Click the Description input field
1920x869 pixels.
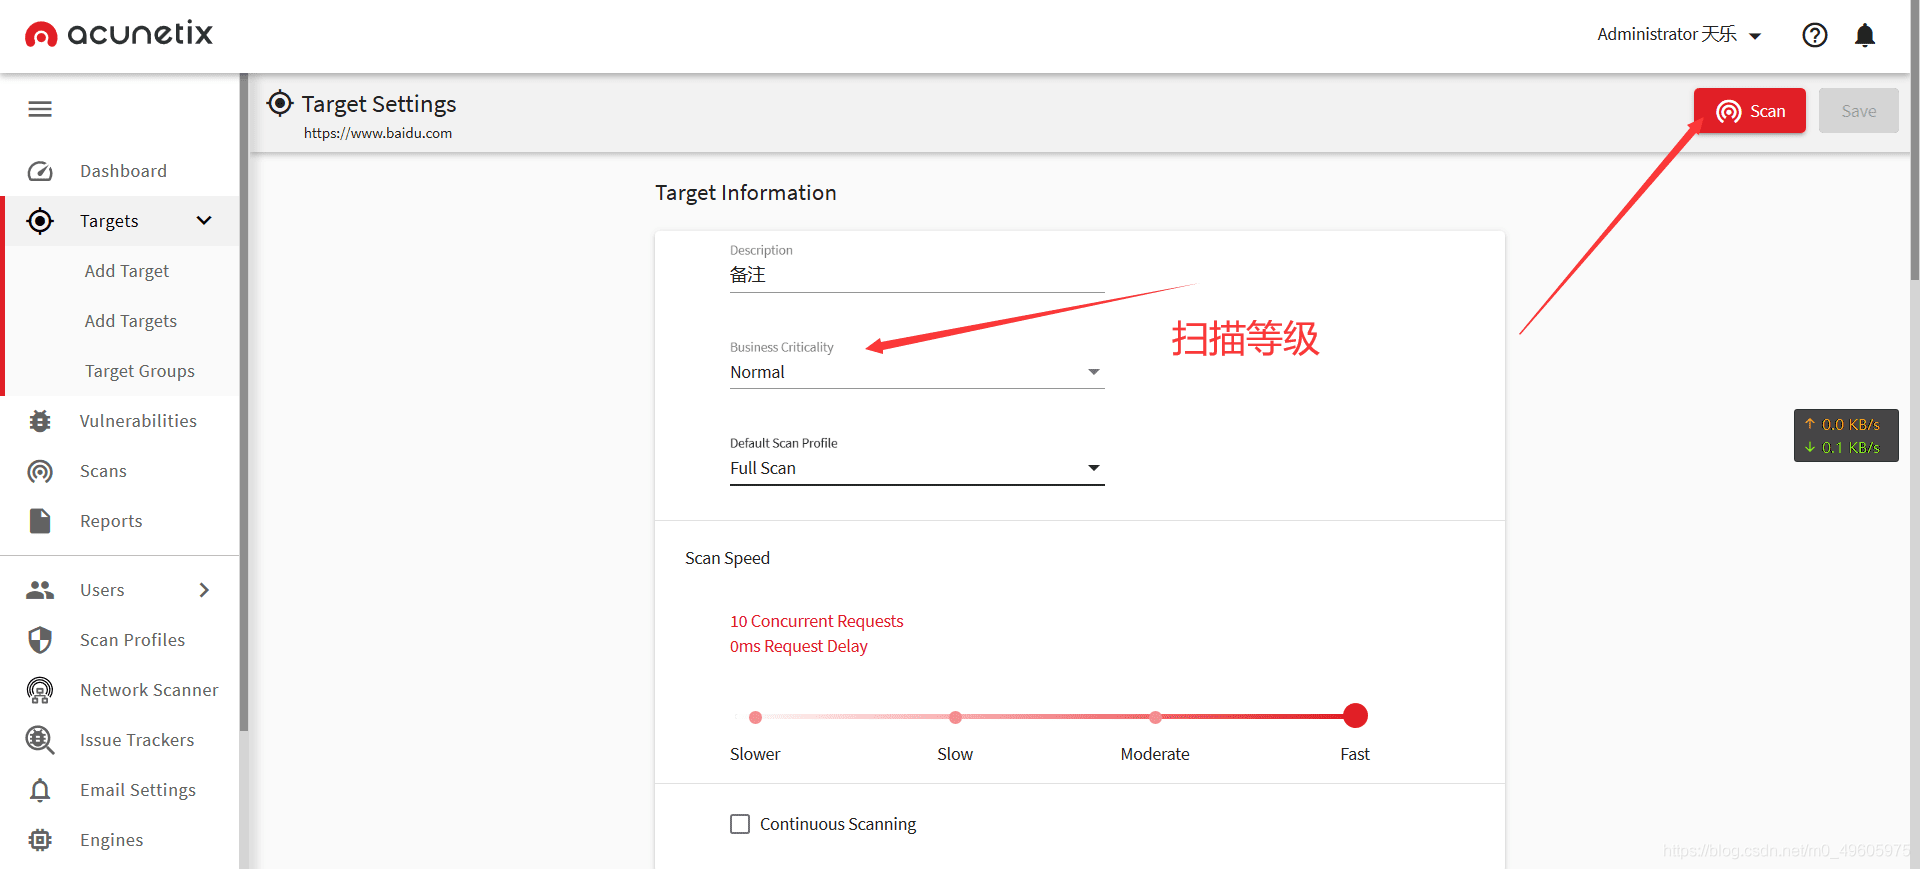click(x=917, y=275)
